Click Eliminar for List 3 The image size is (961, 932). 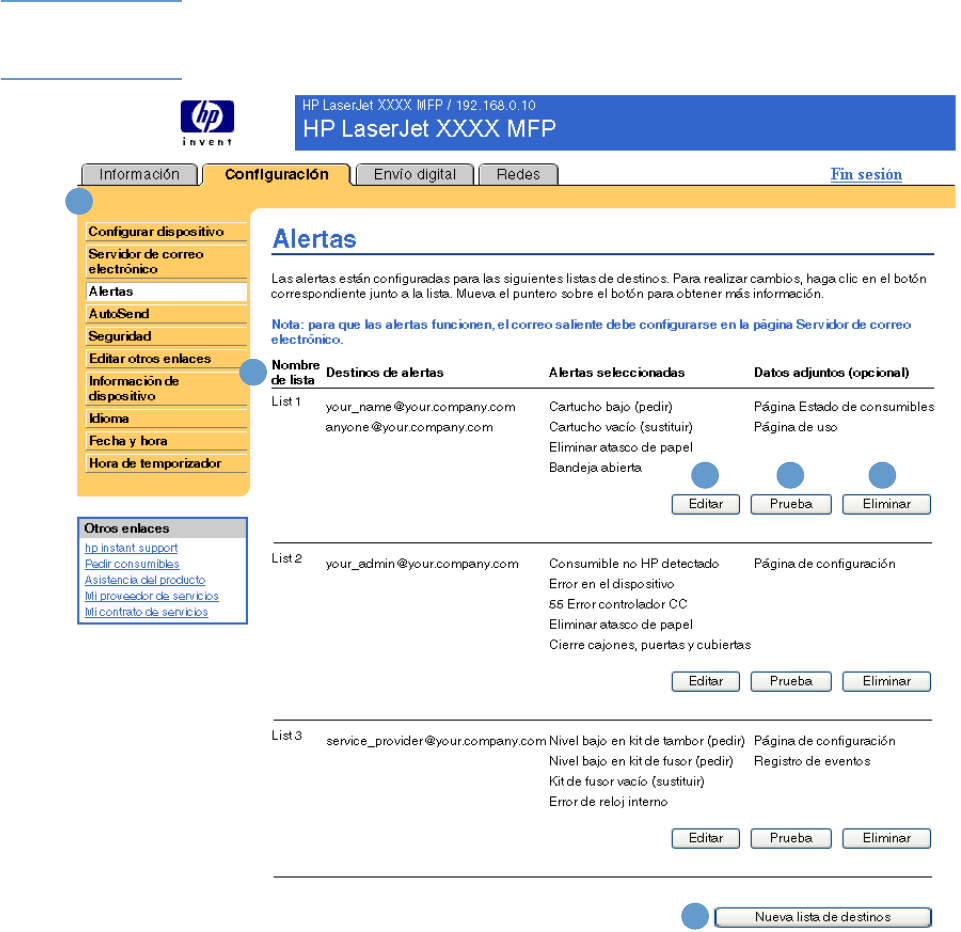tap(886, 838)
